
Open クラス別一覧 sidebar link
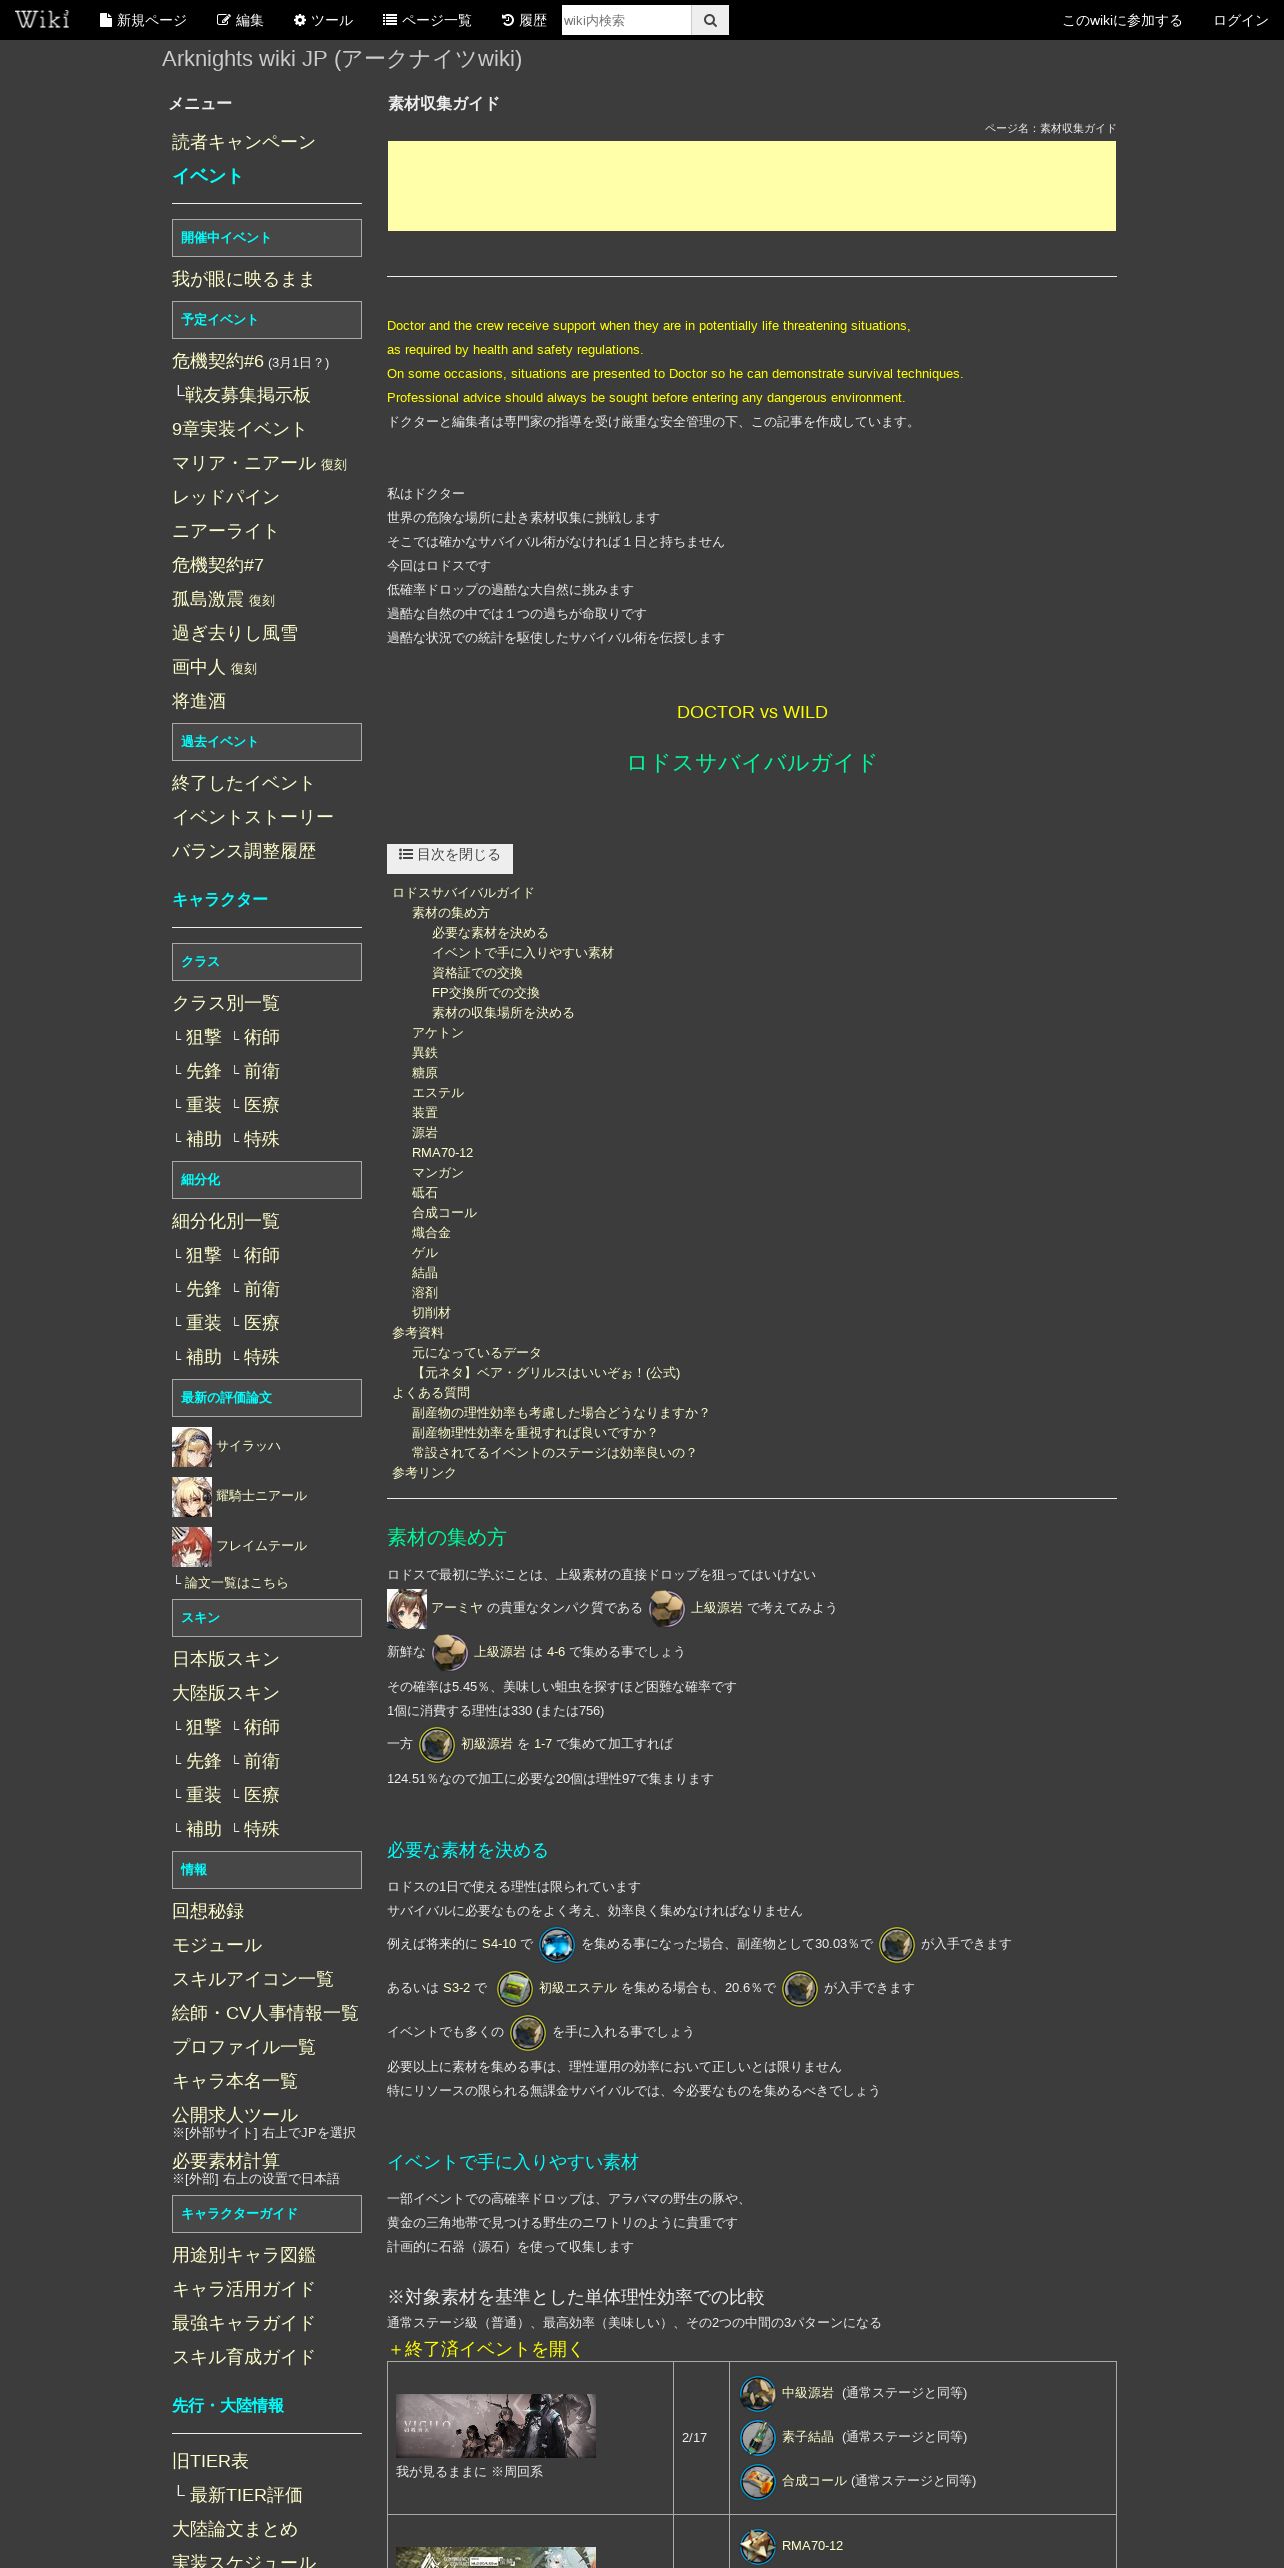pyautogui.click(x=226, y=1003)
